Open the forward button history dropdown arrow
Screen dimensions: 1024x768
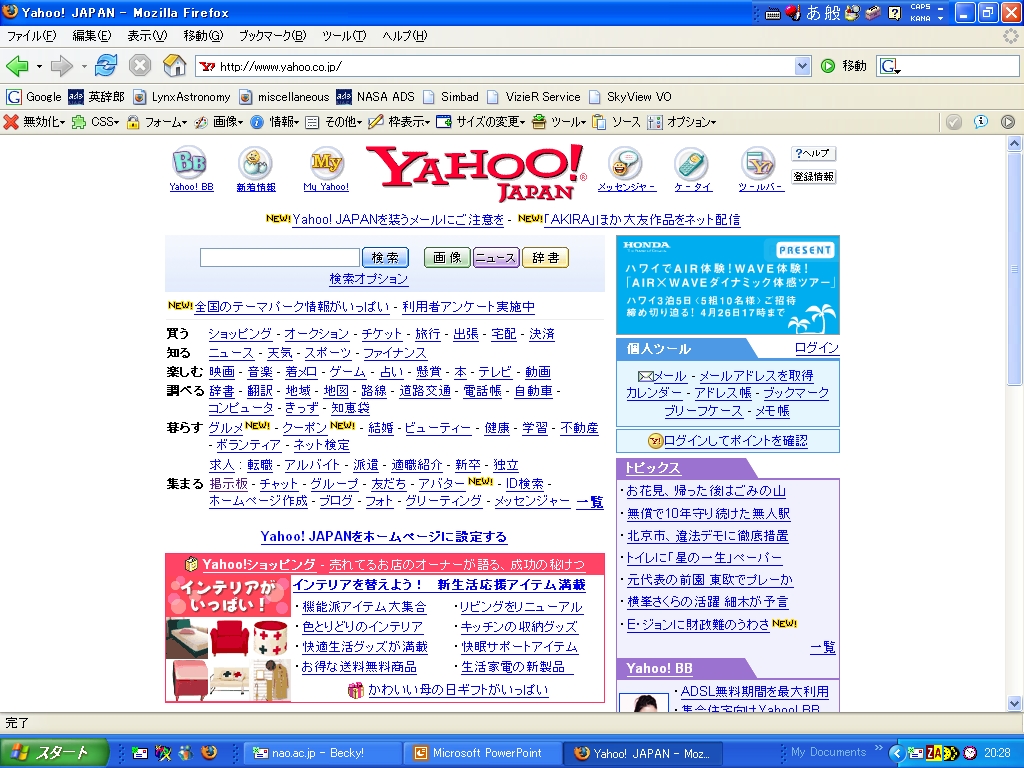click(x=84, y=67)
